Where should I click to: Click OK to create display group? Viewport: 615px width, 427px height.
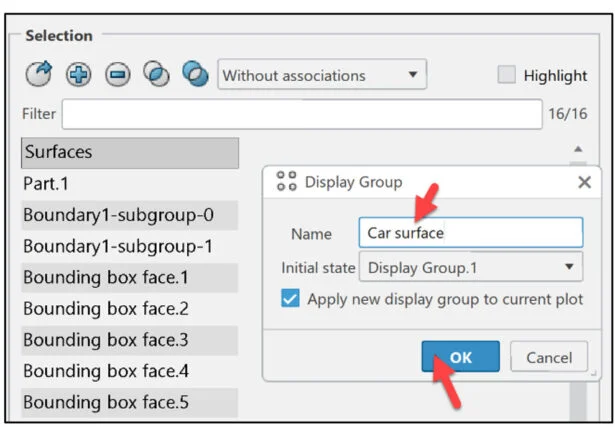[460, 357]
